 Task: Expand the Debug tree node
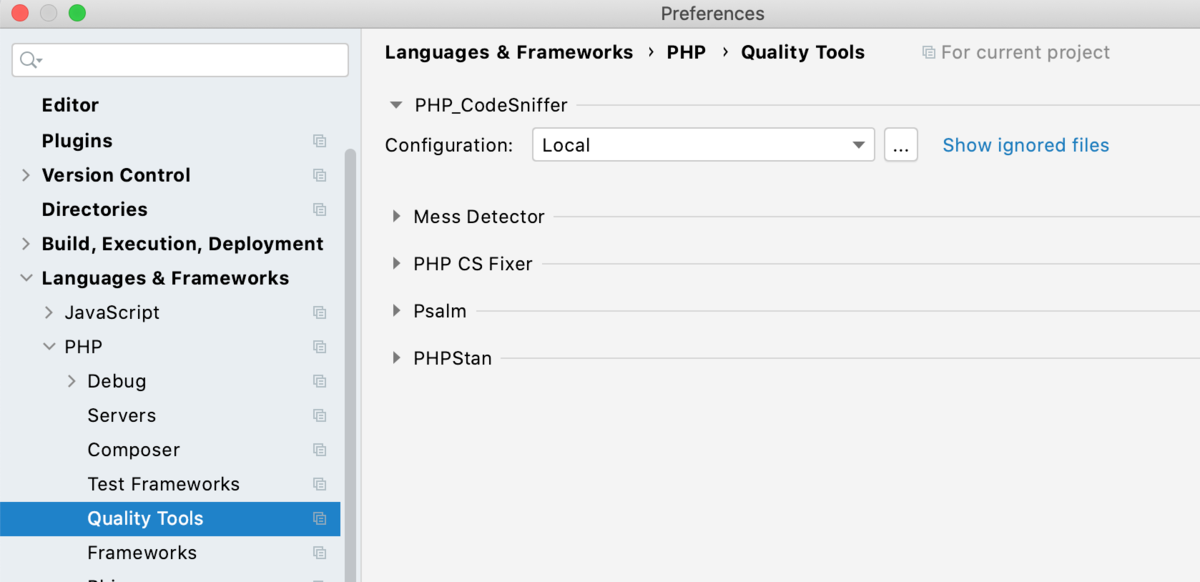click(x=72, y=381)
